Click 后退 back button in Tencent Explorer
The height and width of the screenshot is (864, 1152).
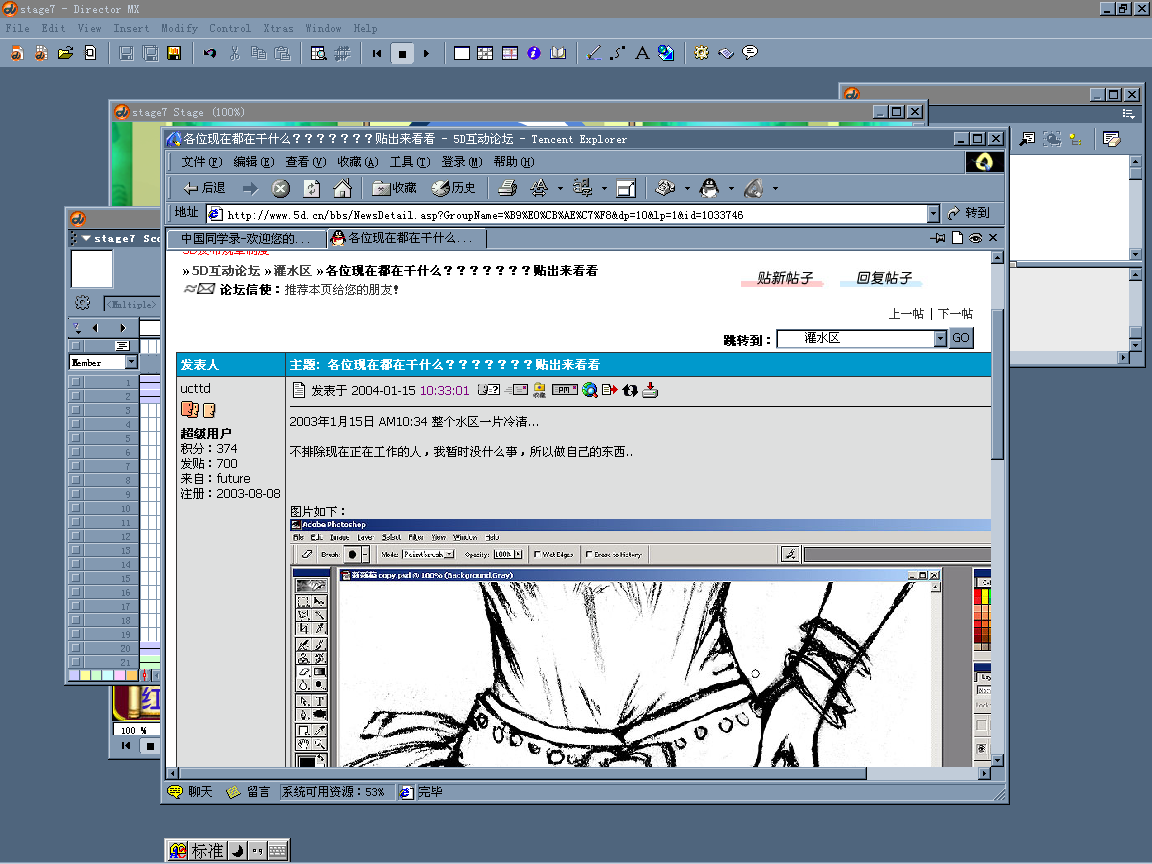pyautogui.click(x=205, y=188)
